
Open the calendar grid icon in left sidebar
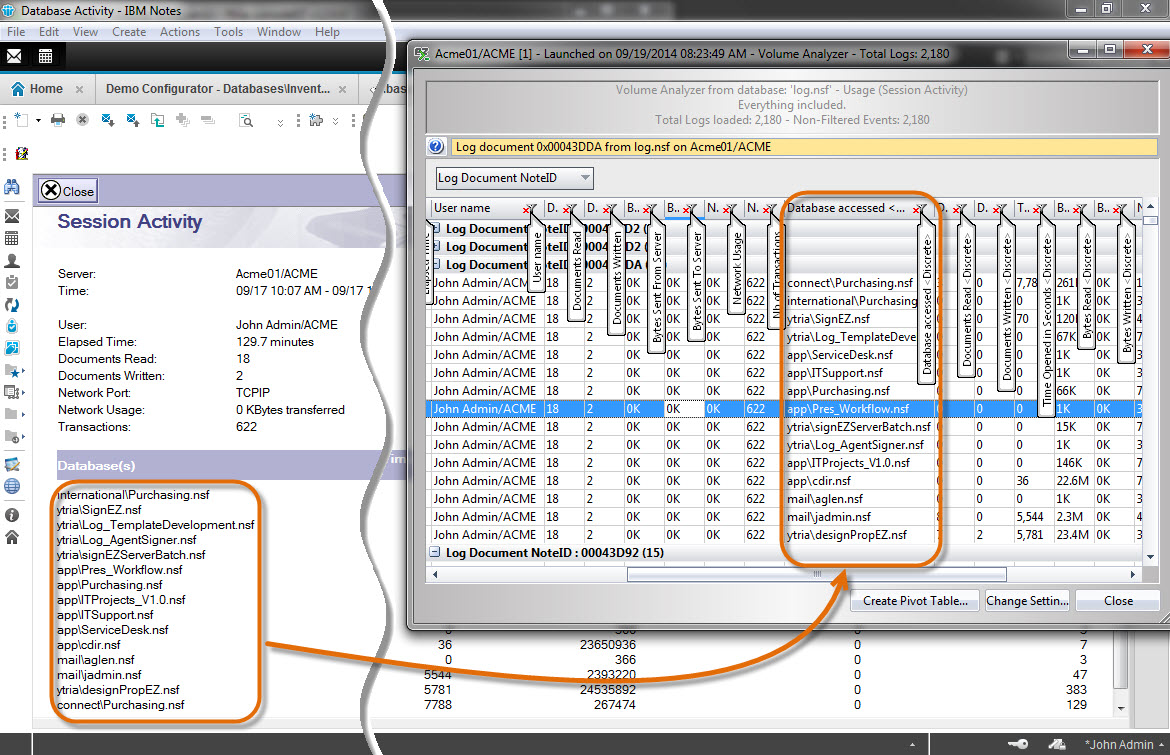point(12,239)
